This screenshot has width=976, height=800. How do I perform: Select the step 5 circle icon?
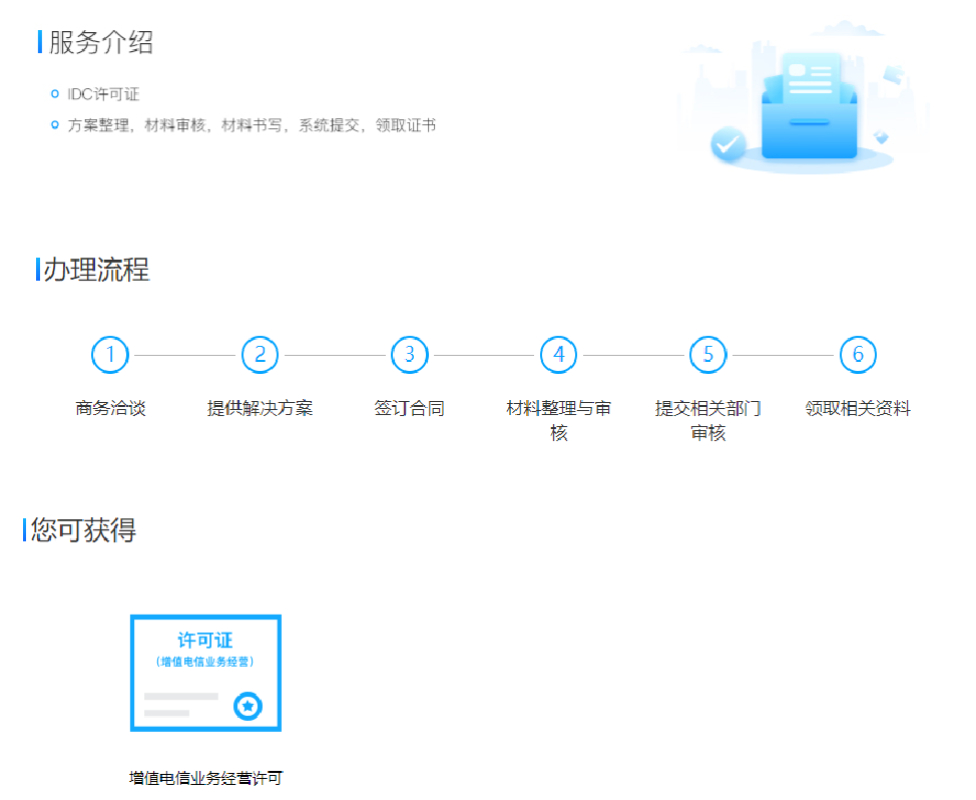click(x=708, y=355)
